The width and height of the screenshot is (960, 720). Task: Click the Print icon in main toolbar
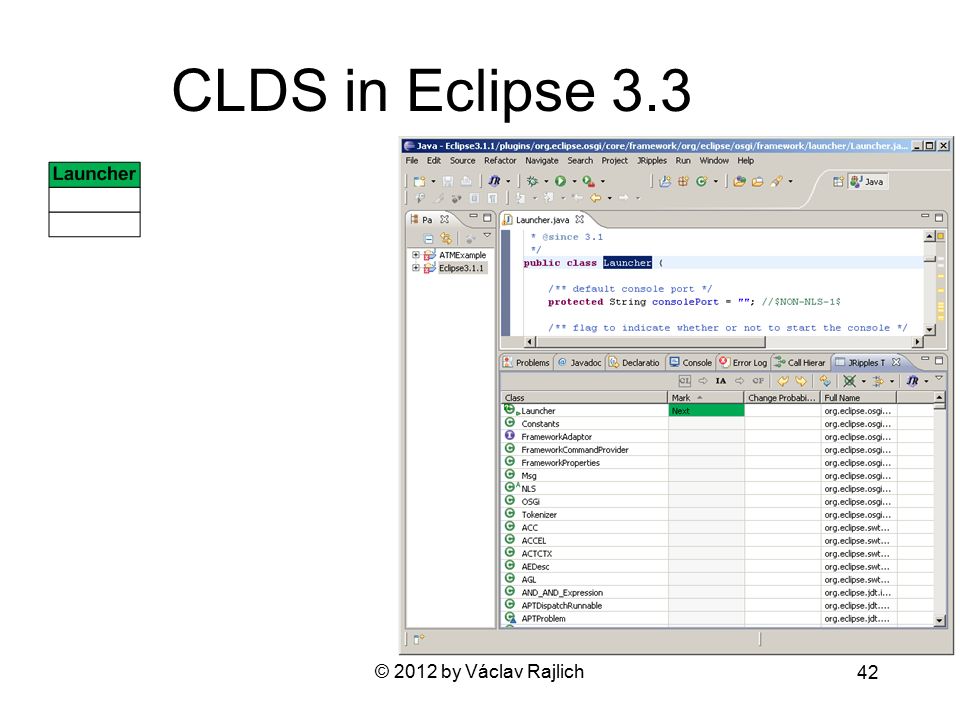coord(466,181)
